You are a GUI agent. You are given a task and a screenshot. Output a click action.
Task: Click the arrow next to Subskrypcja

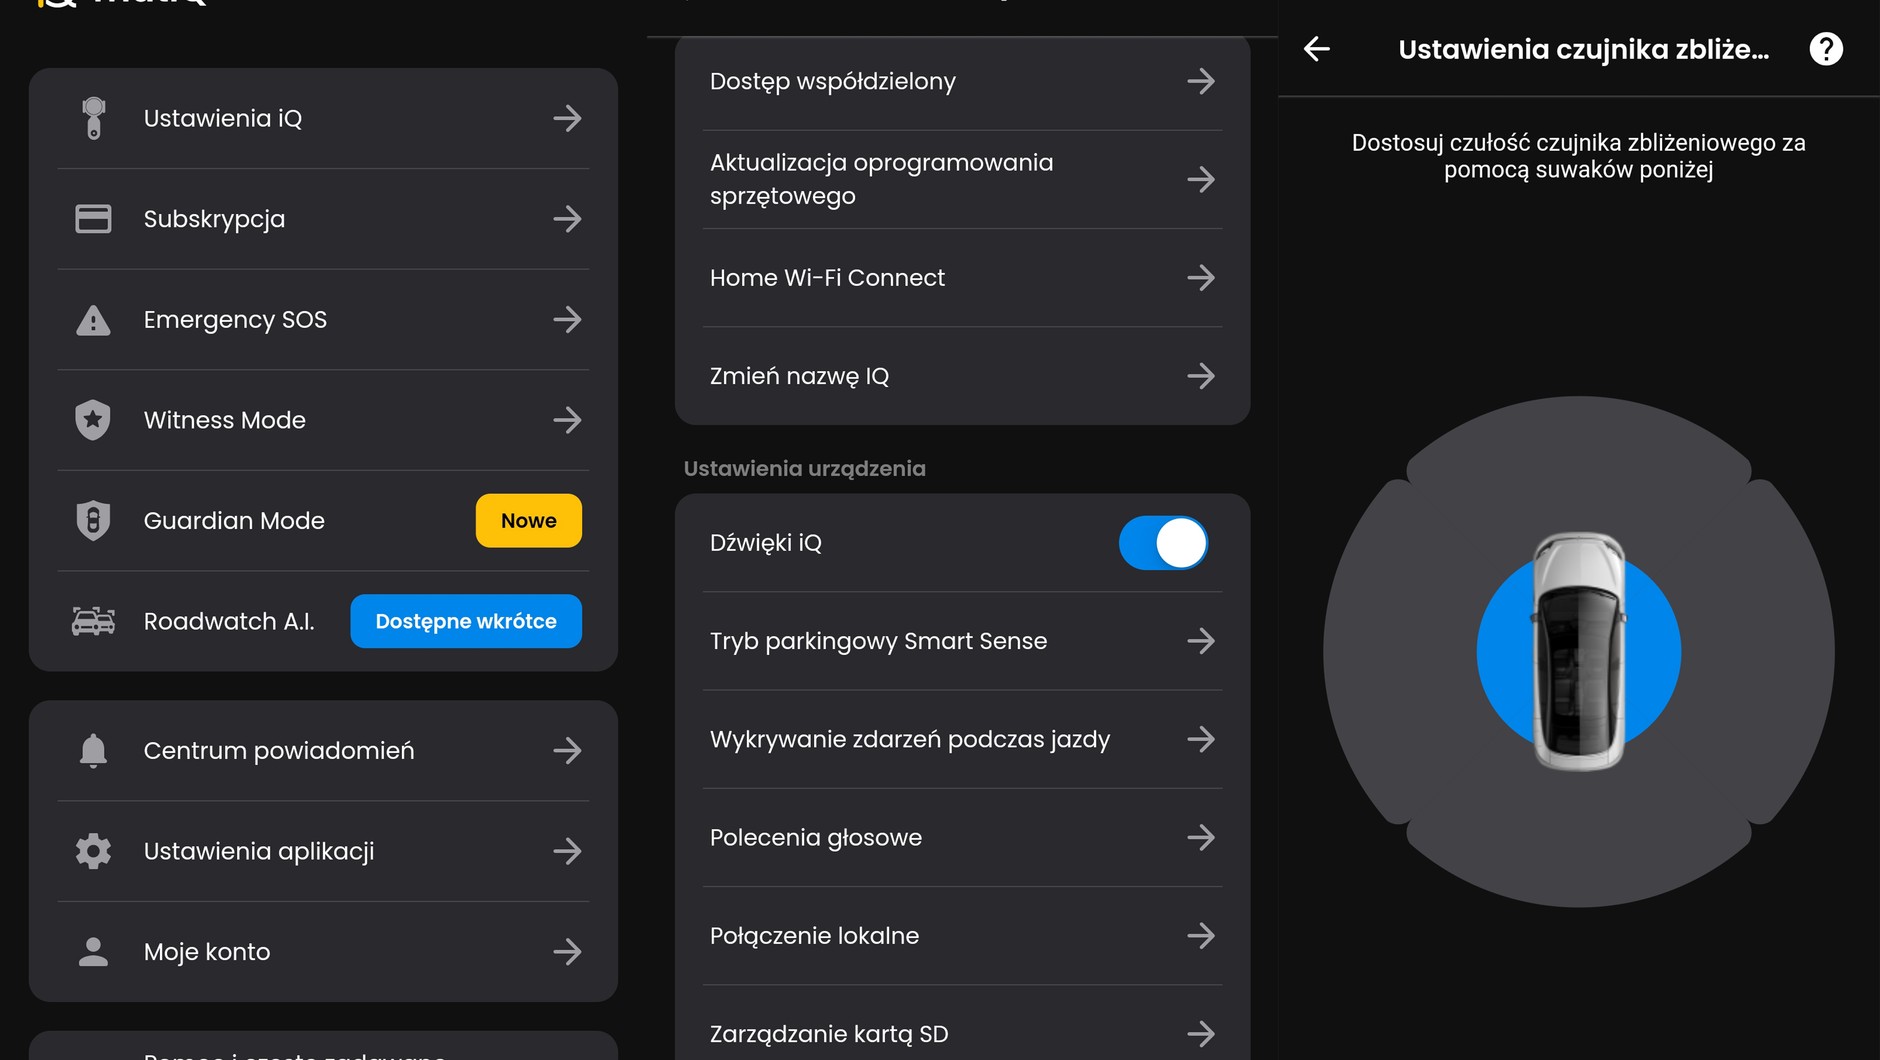[567, 219]
